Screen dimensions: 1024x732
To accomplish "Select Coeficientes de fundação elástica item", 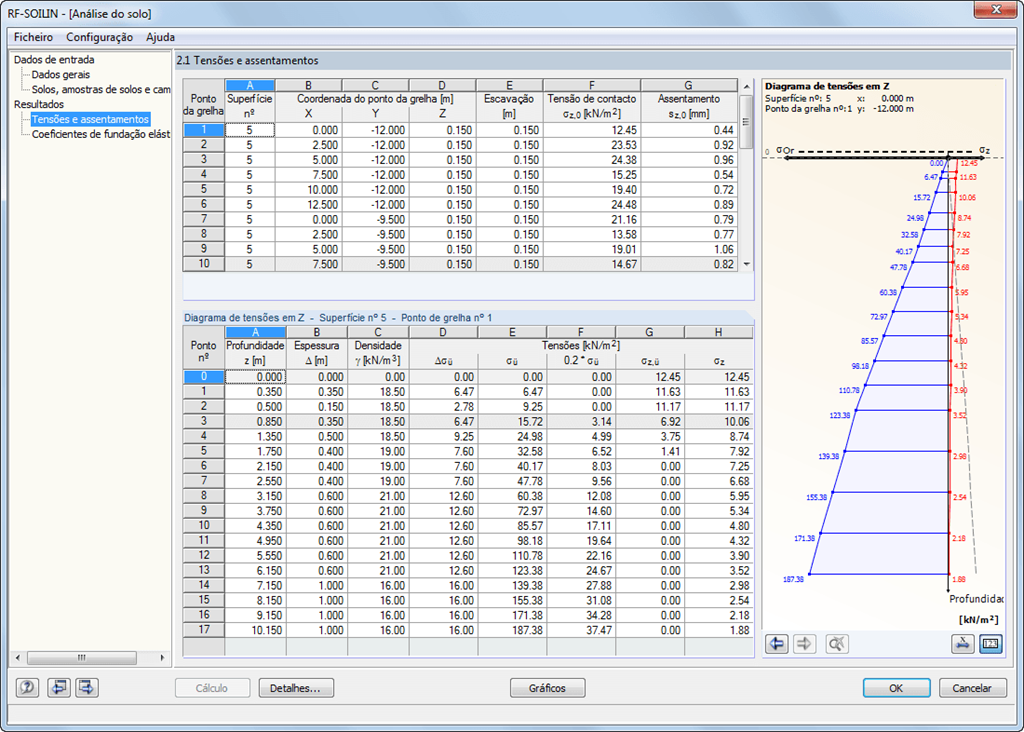I will pyautogui.click(x=101, y=134).
